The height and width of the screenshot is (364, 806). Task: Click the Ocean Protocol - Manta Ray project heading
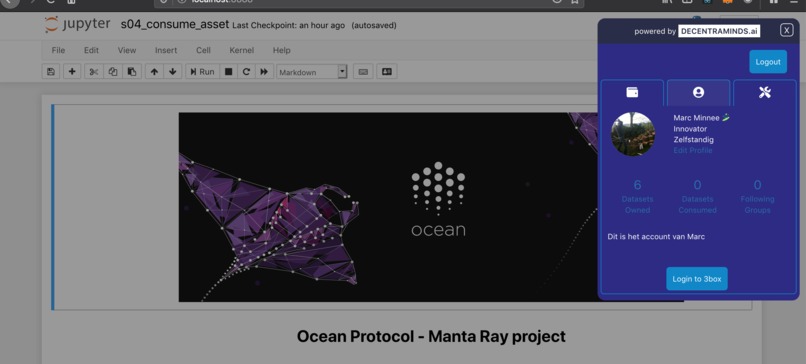[431, 336]
